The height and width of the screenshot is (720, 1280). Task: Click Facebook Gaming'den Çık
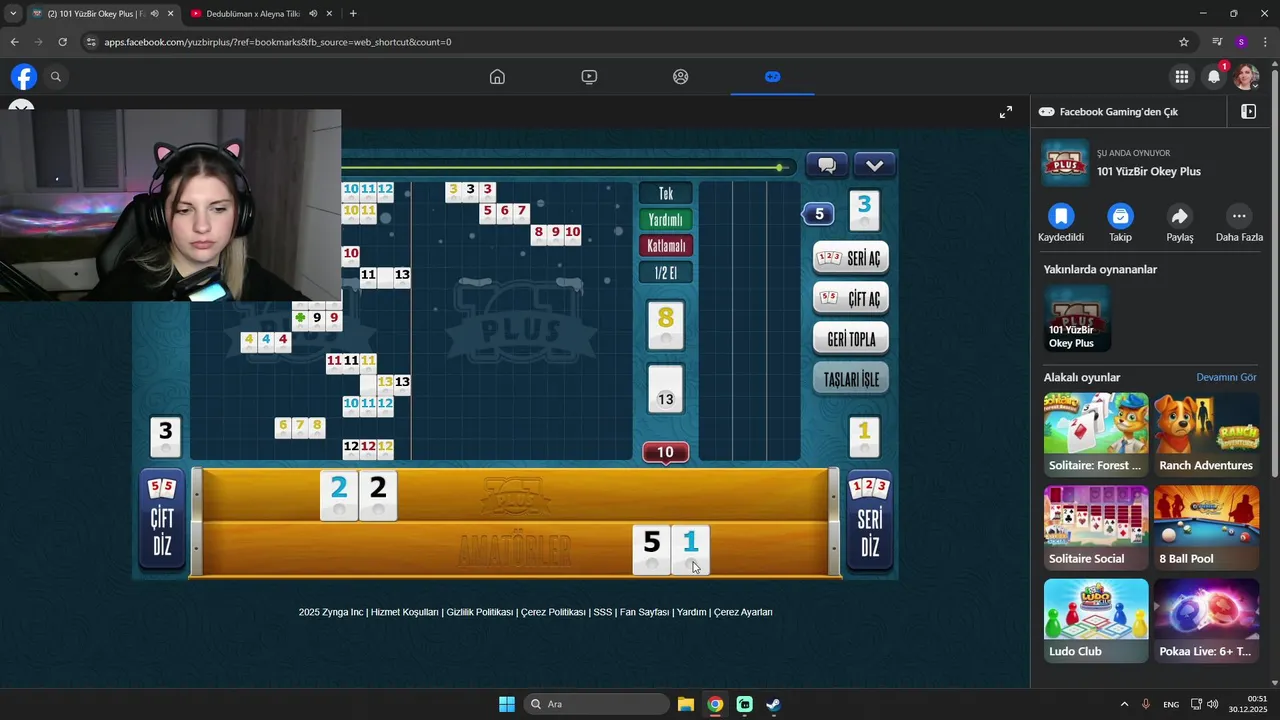coord(1118,112)
